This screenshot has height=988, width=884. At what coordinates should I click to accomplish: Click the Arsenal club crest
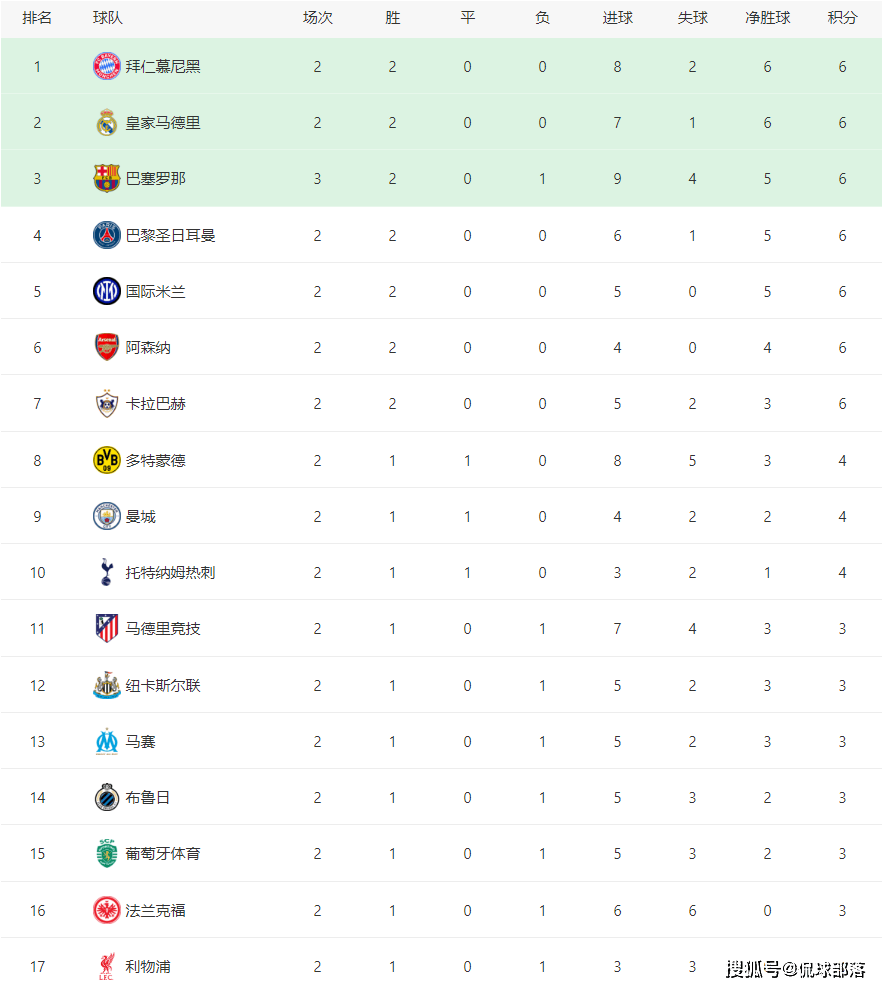point(106,348)
